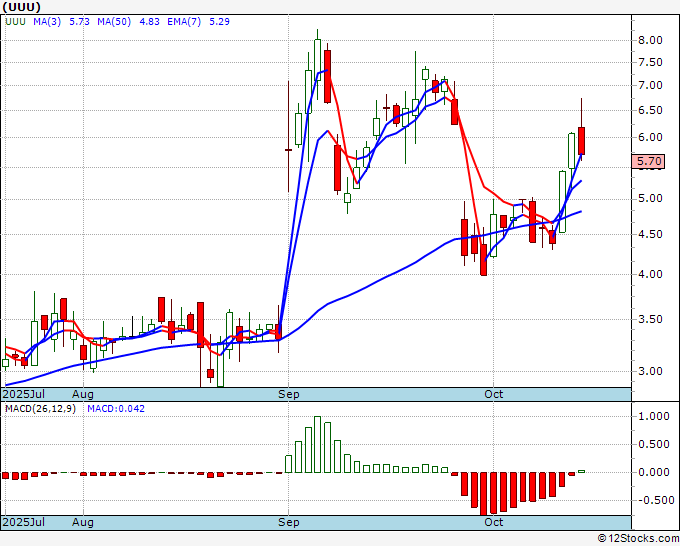Click 2025Jul on MACD date axis

pos(23,522)
